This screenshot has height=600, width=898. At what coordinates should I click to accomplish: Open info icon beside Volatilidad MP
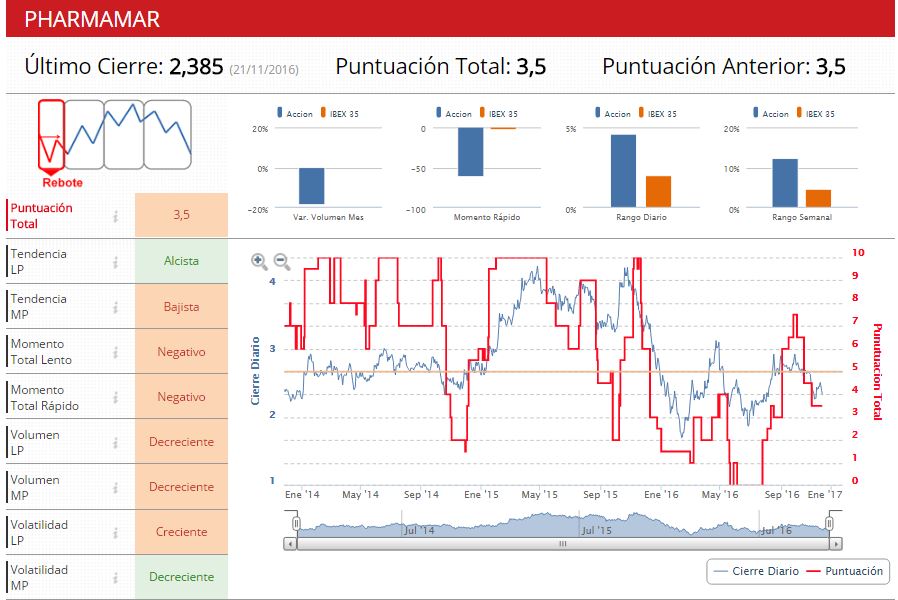pyautogui.click(x=116, y=578)
